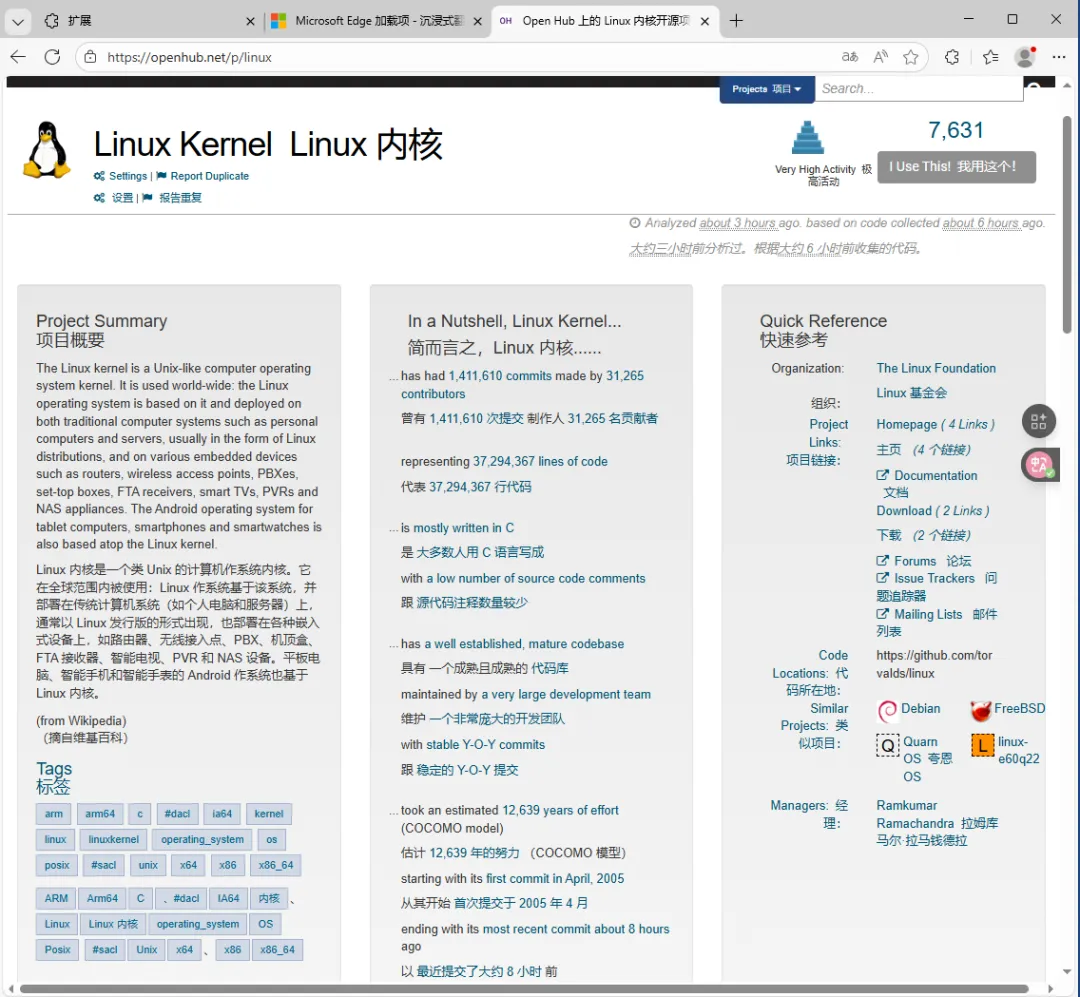Image resolution: width=1080 pixels, height=997 pixels.
Task: Click the Quarn OS Q icon
Action: [888, 746]
